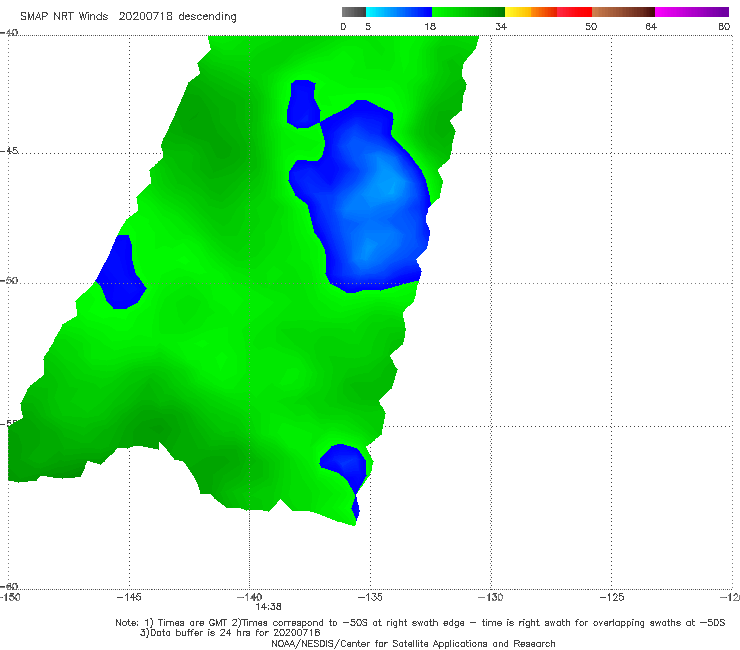Click the color bar label '64'
This screenshot has width=740, height=650.
(x=651, y=27)
